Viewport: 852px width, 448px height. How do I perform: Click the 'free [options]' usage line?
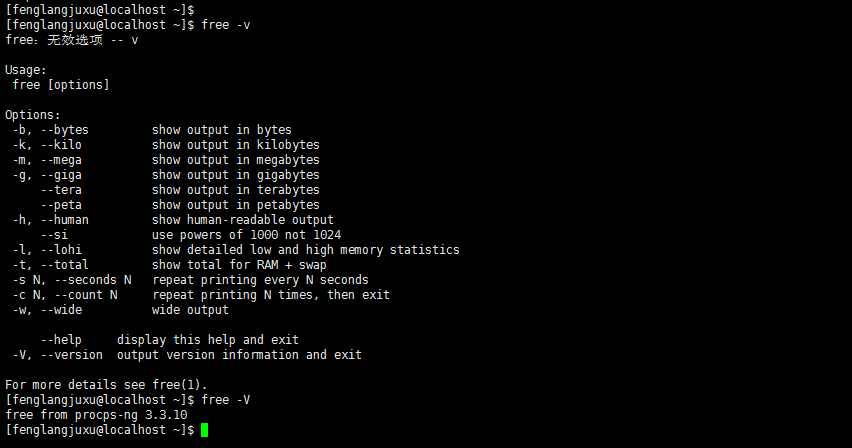tap(61, 85)
